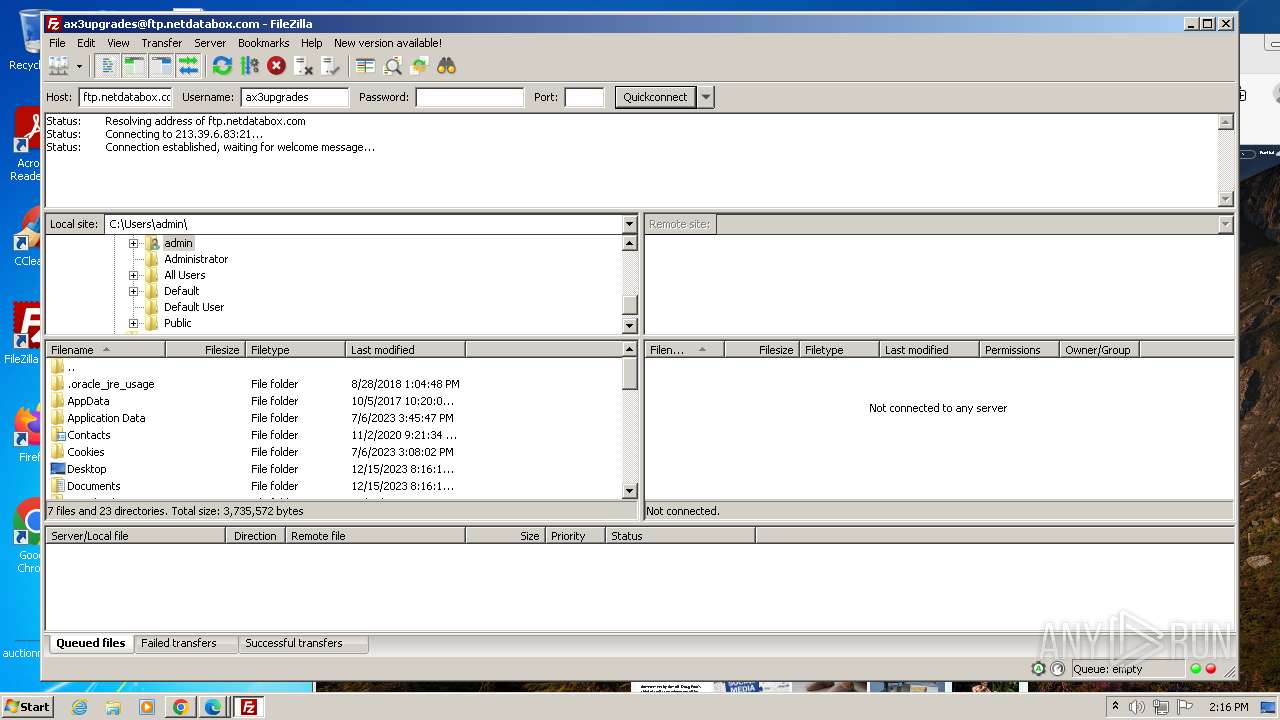Open the Site Manager dropdown arrow

tap(79, 66)
